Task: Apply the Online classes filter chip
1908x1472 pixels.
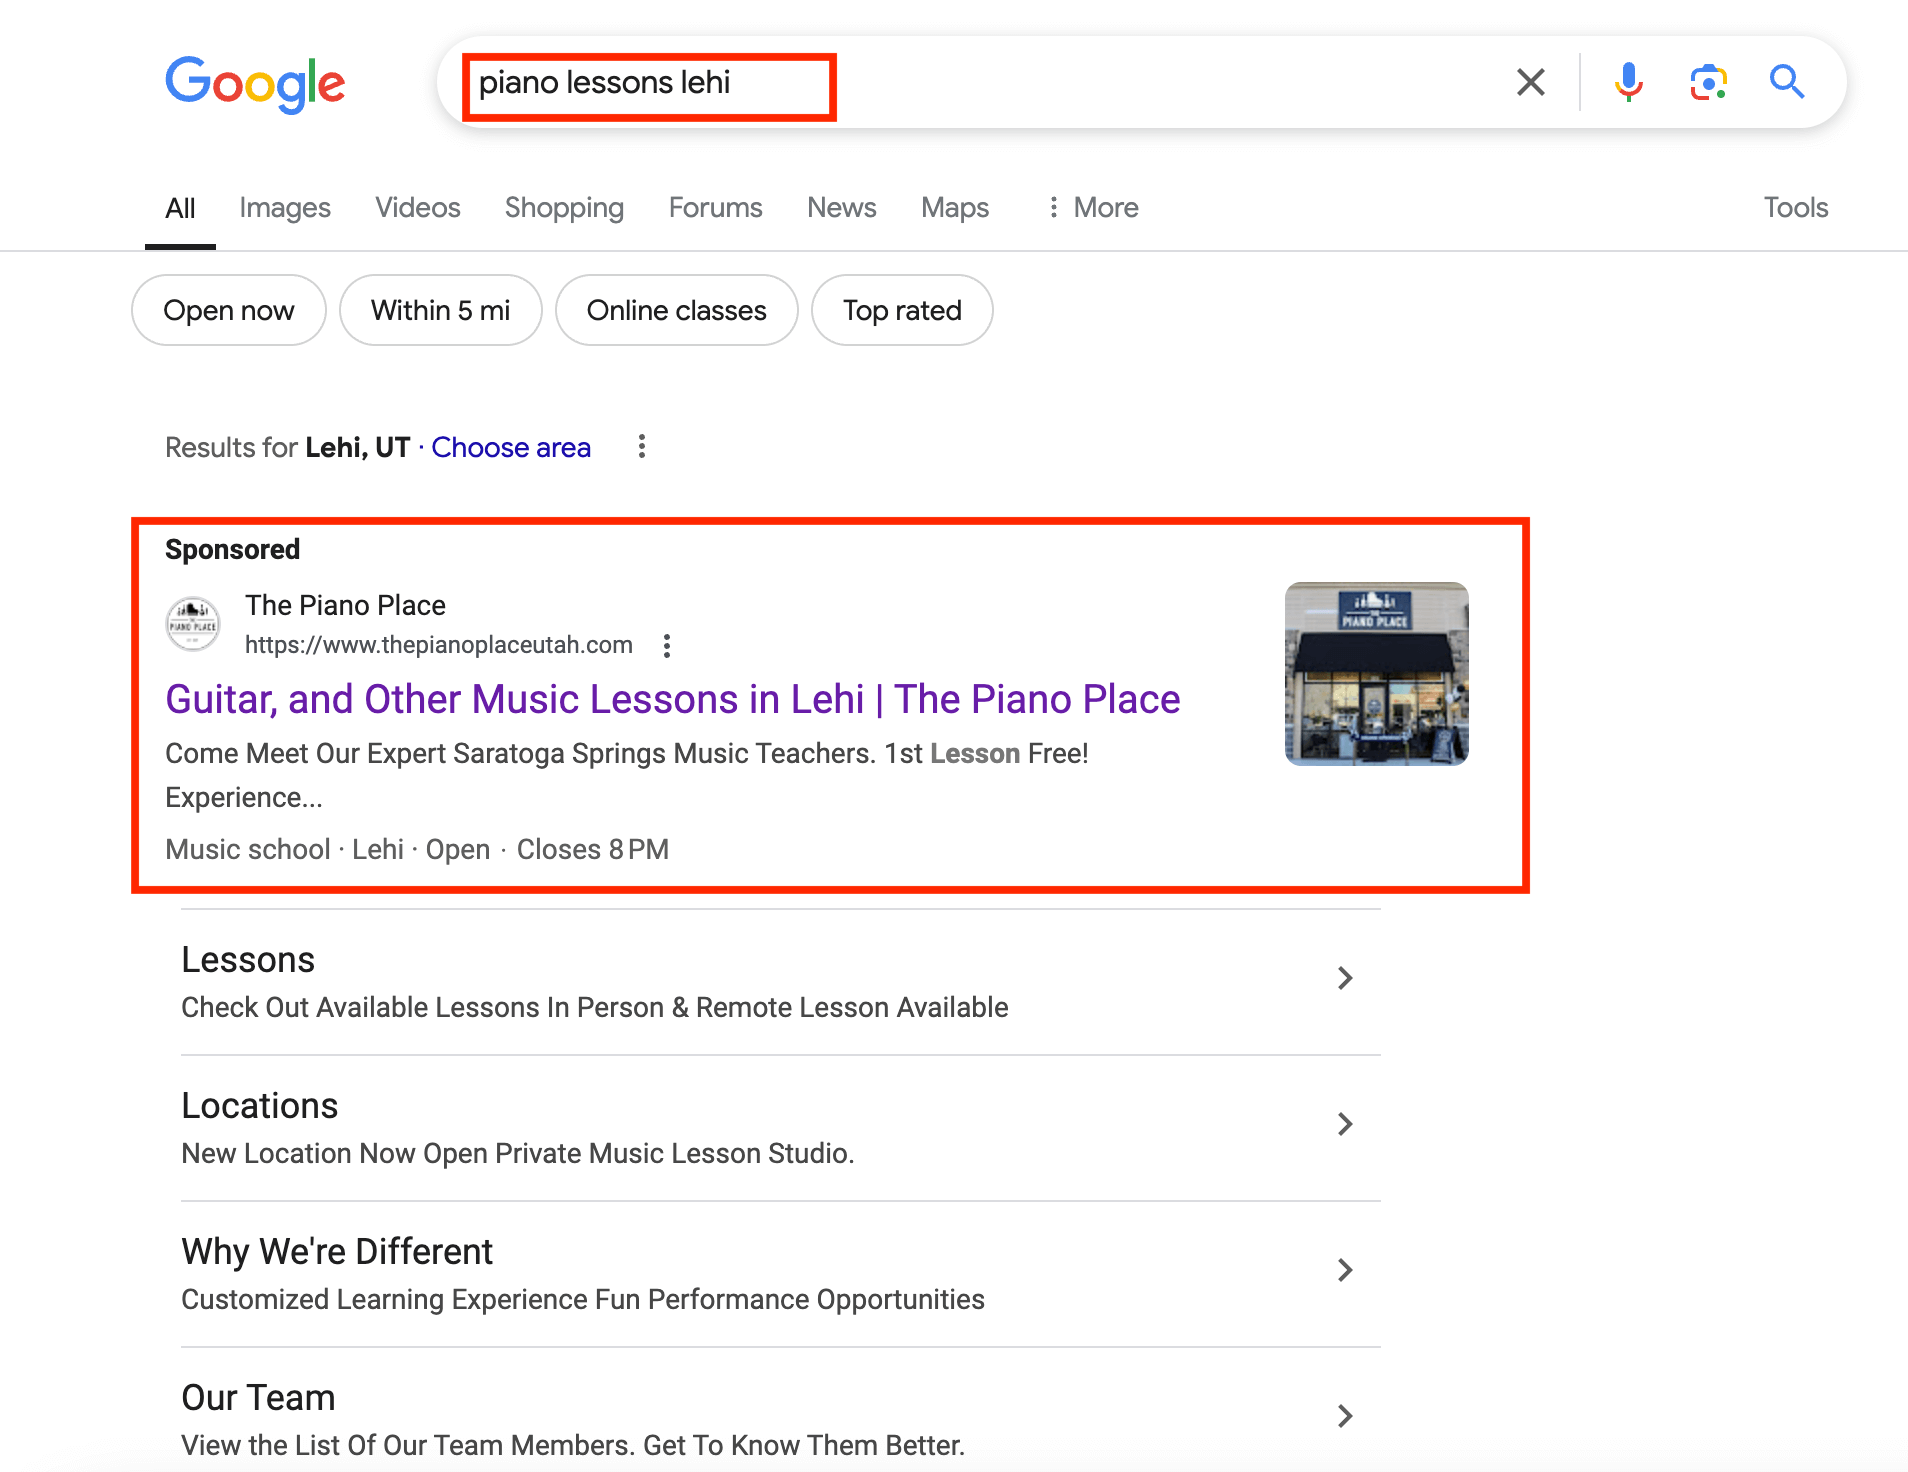Action: tap(677, 310)
